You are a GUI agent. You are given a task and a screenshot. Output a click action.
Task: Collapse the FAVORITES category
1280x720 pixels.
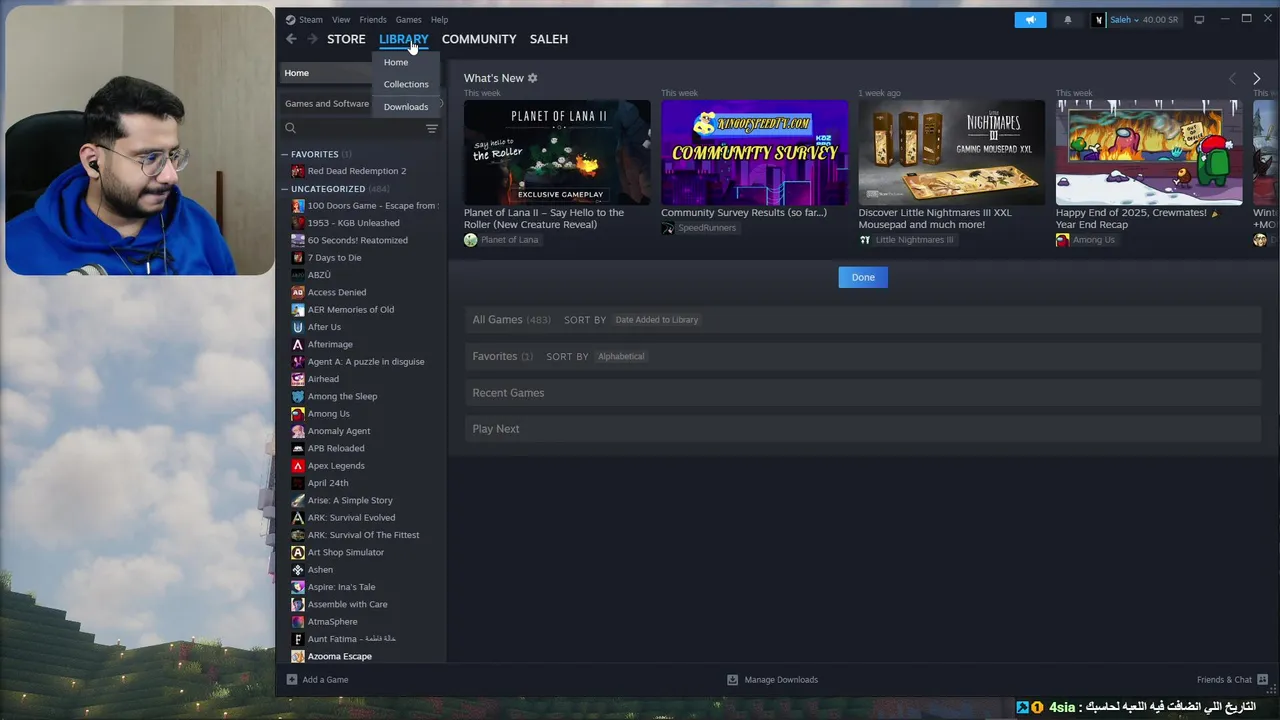(285, 154)
